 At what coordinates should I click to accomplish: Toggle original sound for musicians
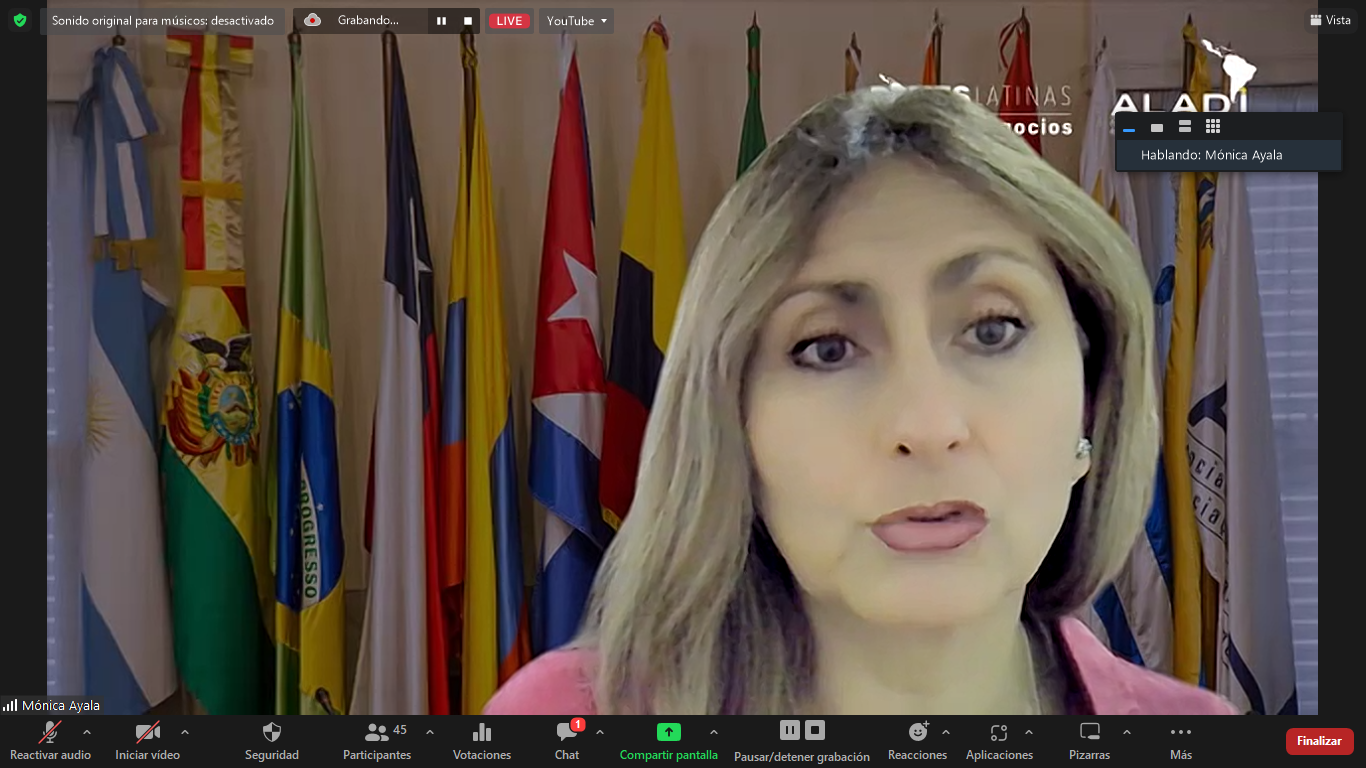tap(163, 21)
